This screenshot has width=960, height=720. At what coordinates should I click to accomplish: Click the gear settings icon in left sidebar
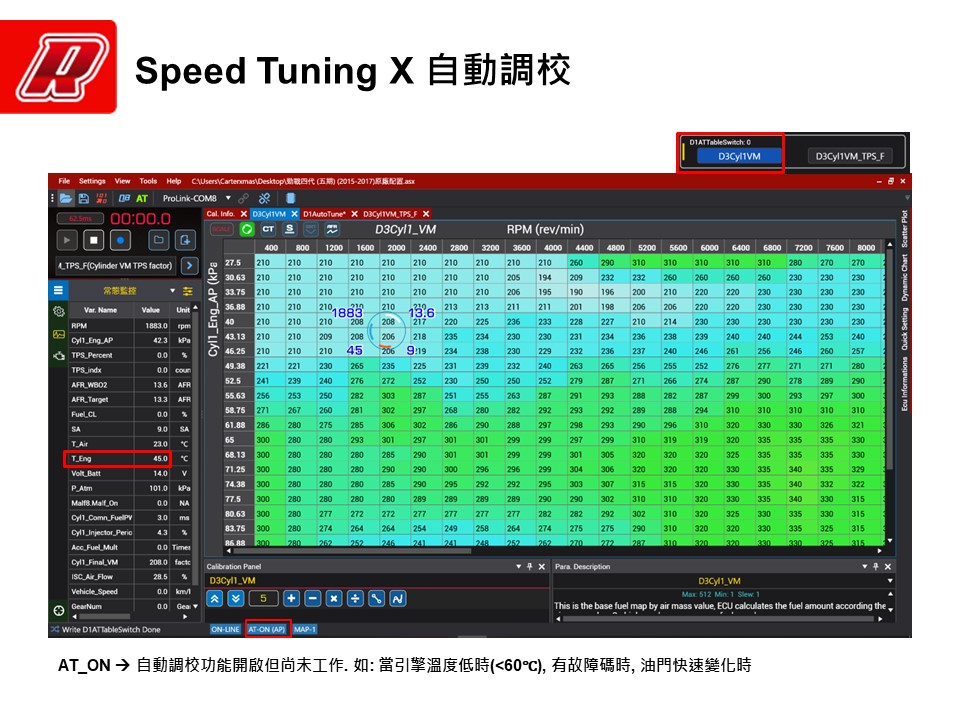59,311
